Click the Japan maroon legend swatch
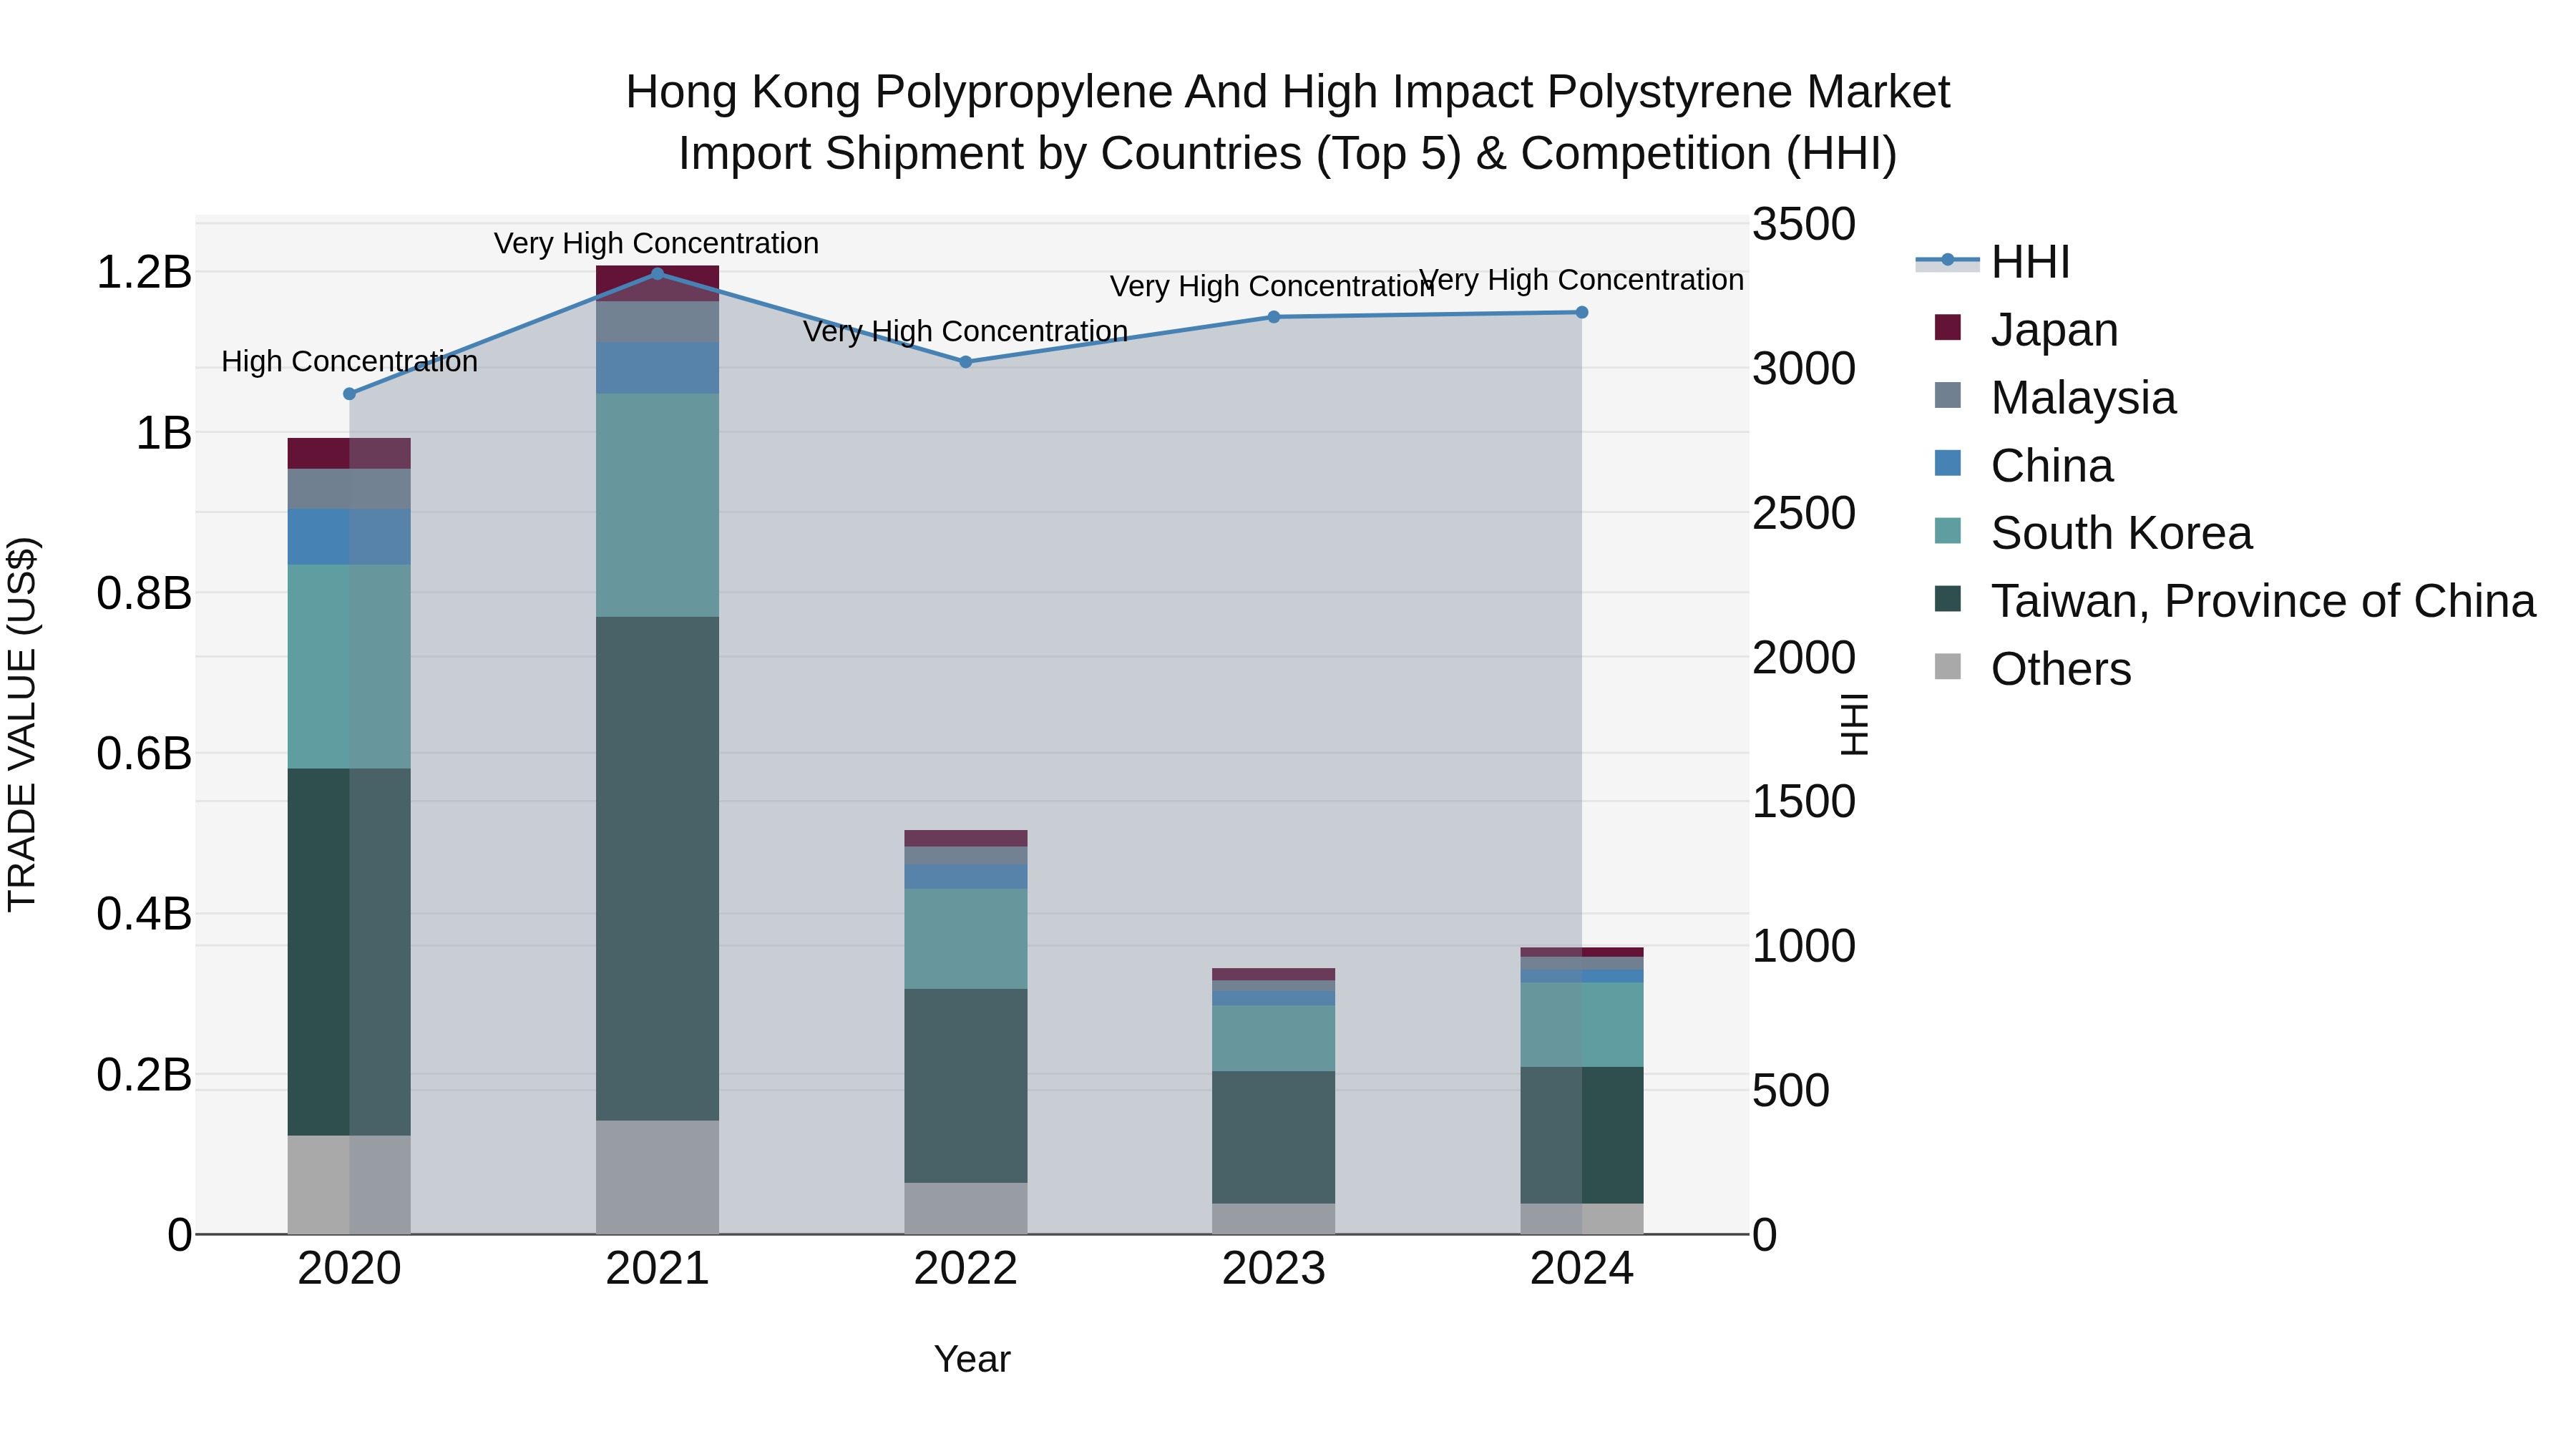Viewport: 2576px width, 1449px height. [1948, 327]
